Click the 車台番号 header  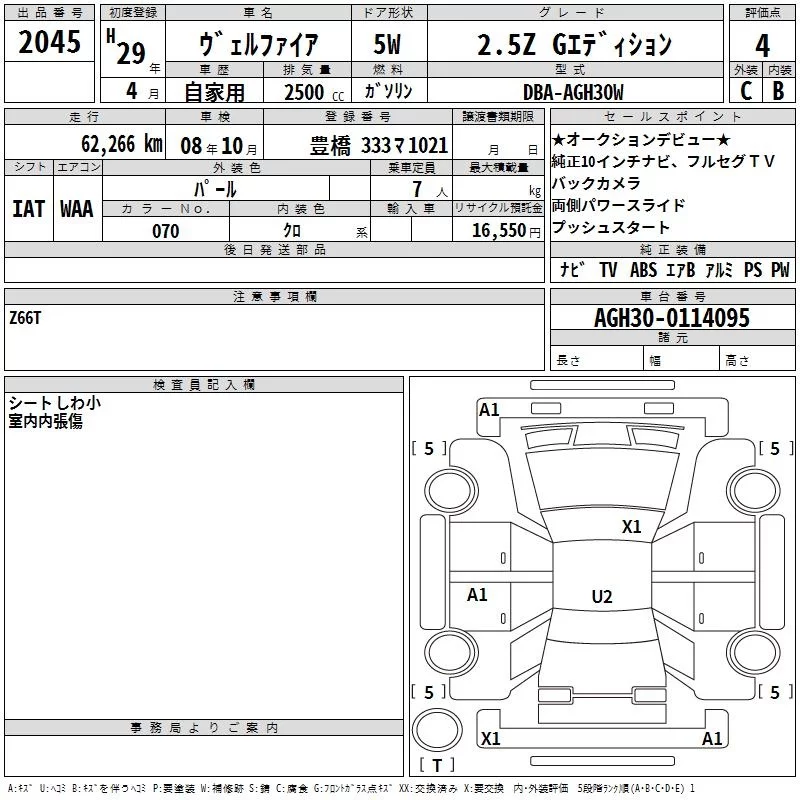tap(673, 296)
